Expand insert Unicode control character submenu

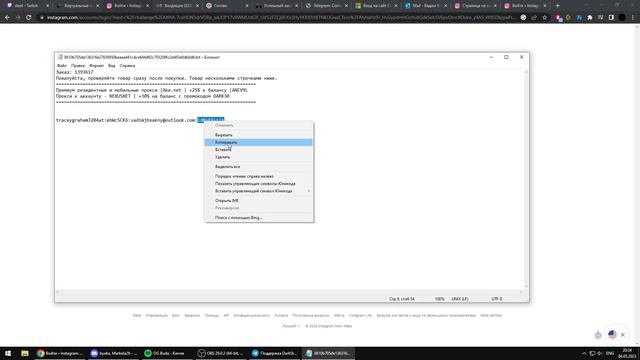pyautogui.click(x=258, y=191)
